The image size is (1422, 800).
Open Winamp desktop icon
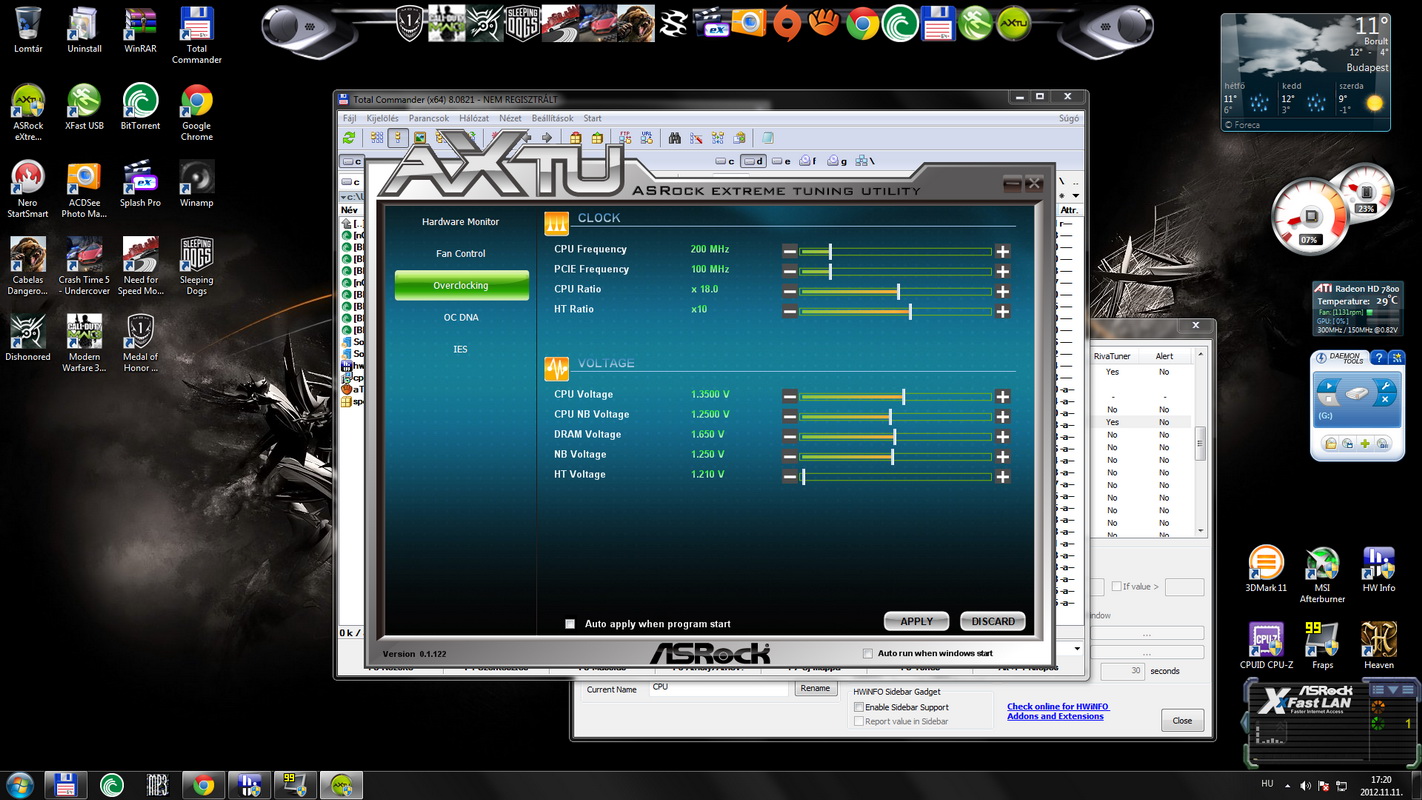[196, 184]
